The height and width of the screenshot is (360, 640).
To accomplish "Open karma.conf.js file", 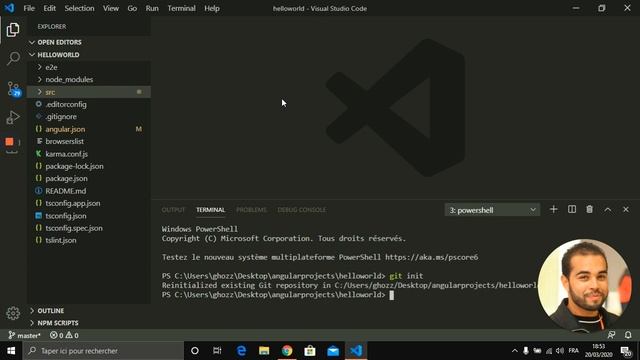I will 89,154.
